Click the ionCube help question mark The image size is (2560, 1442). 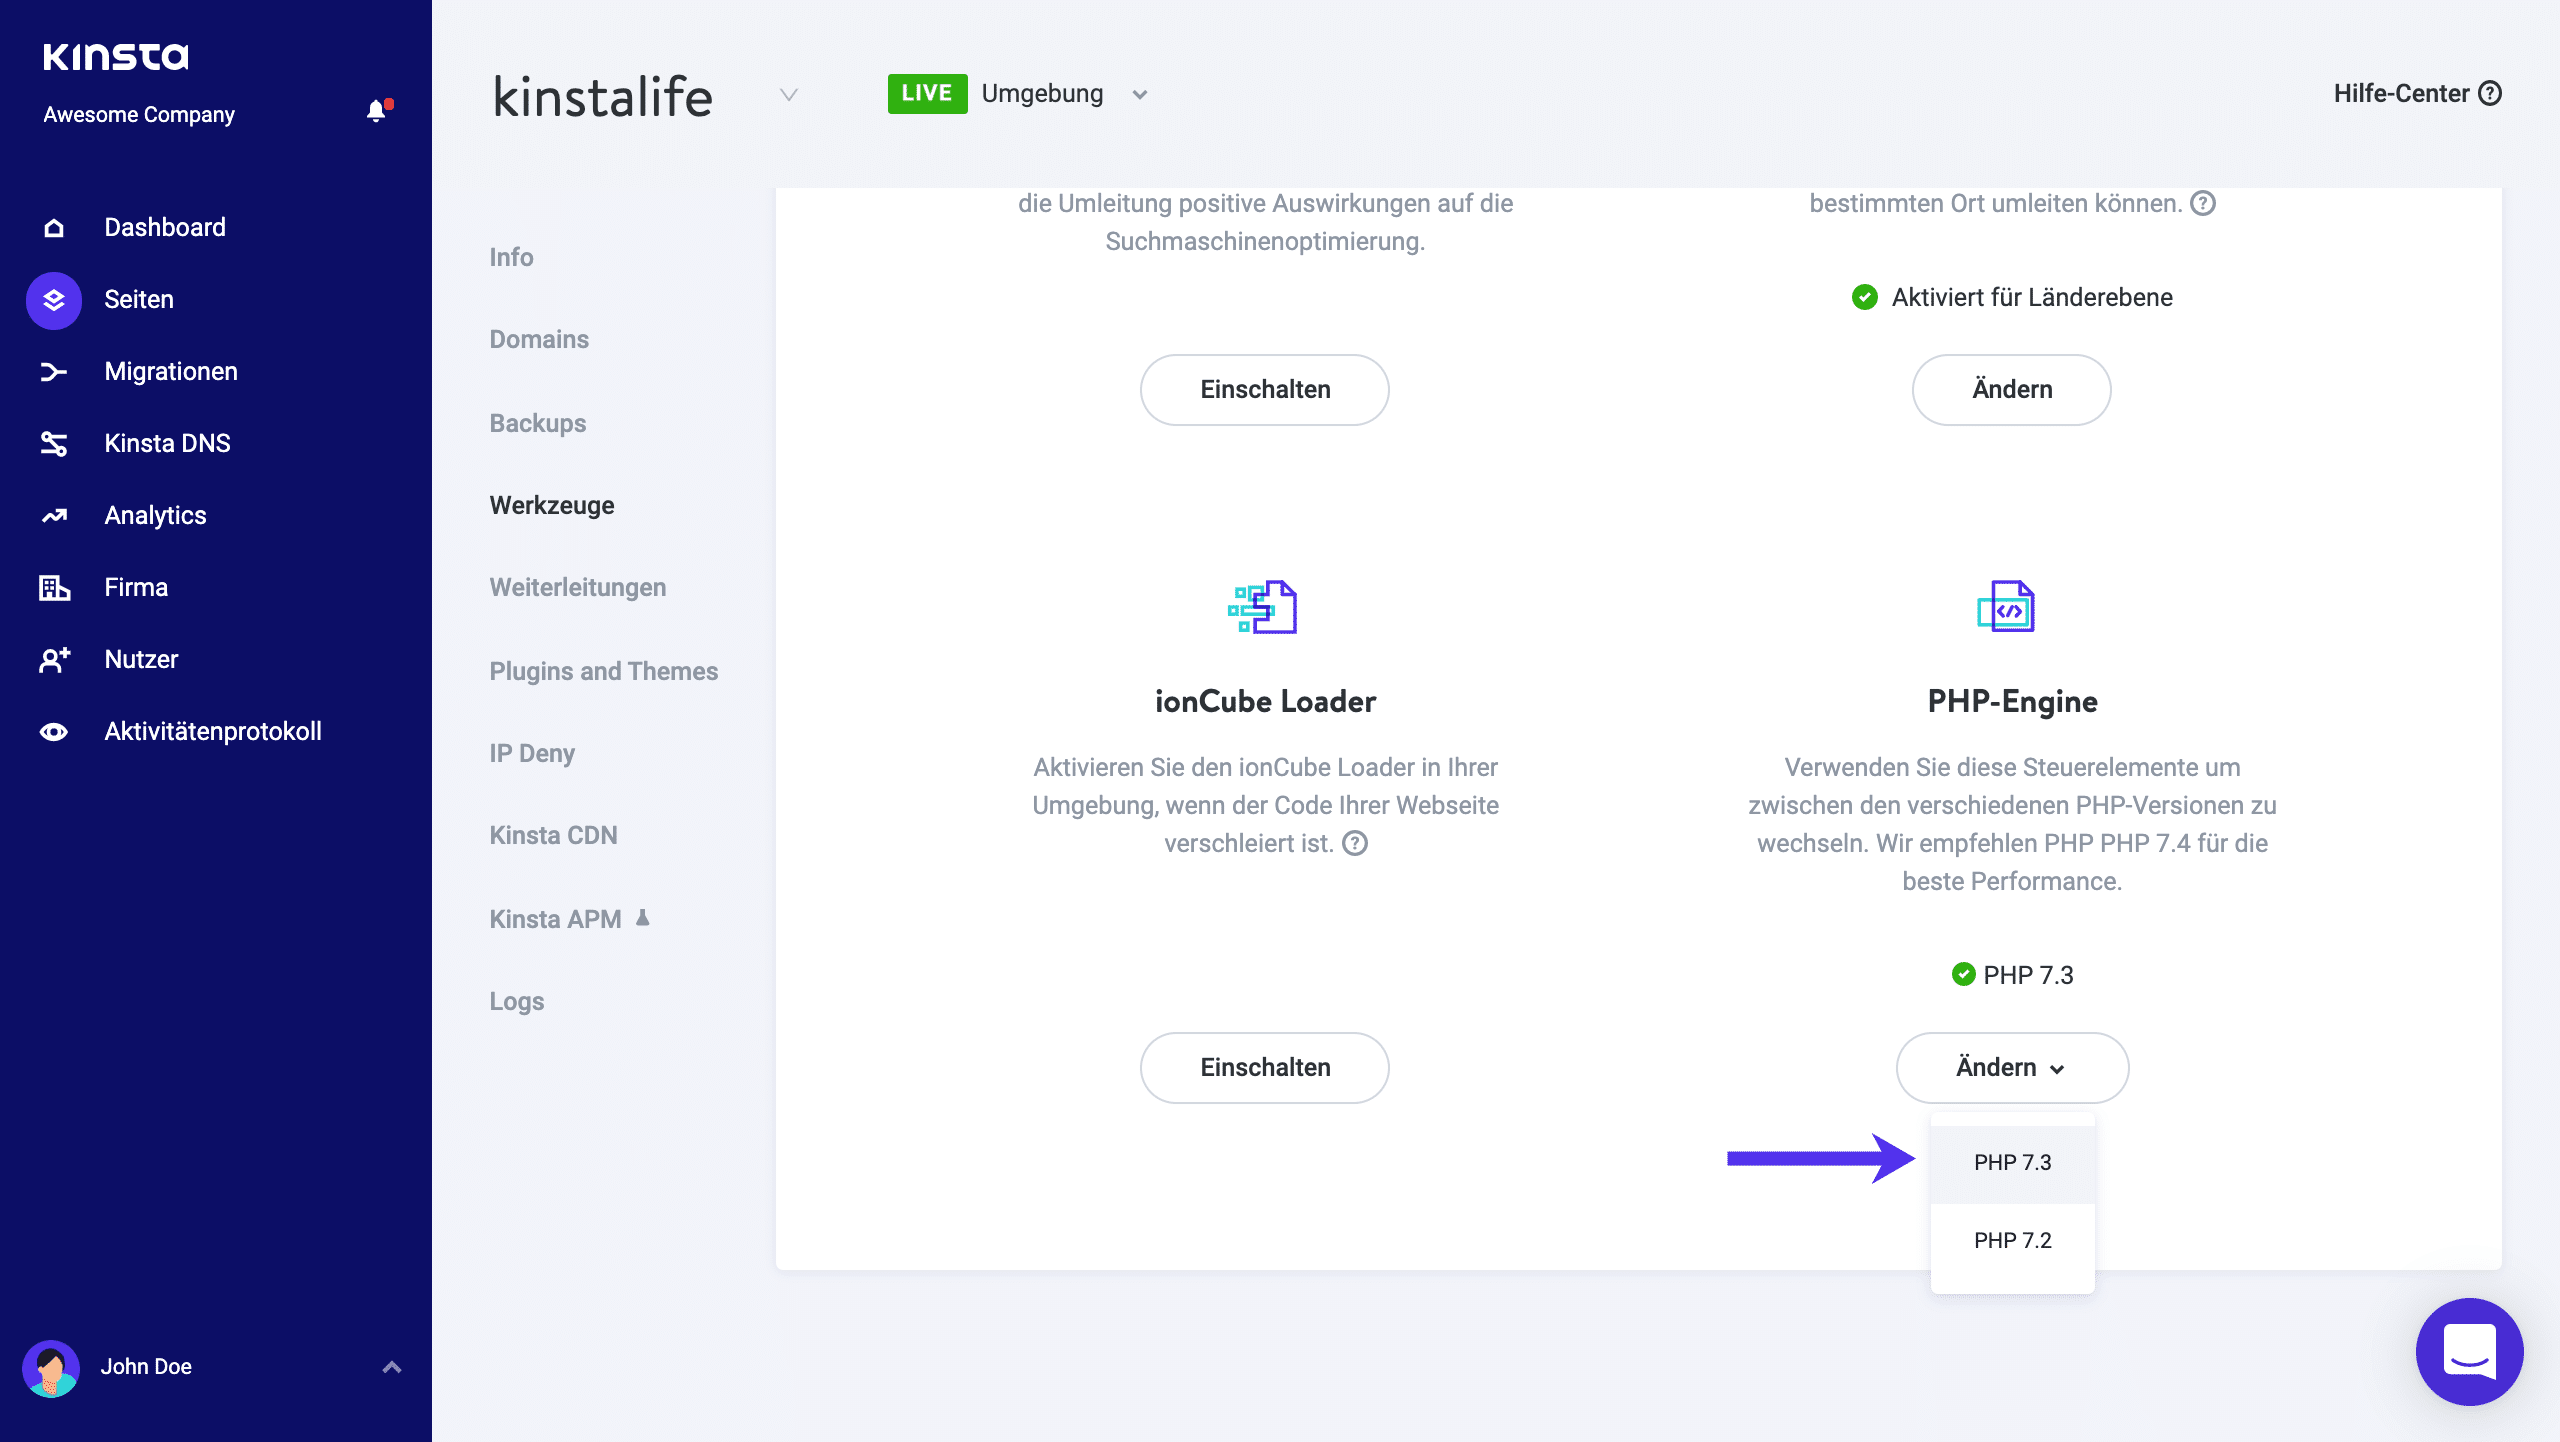1355,844
